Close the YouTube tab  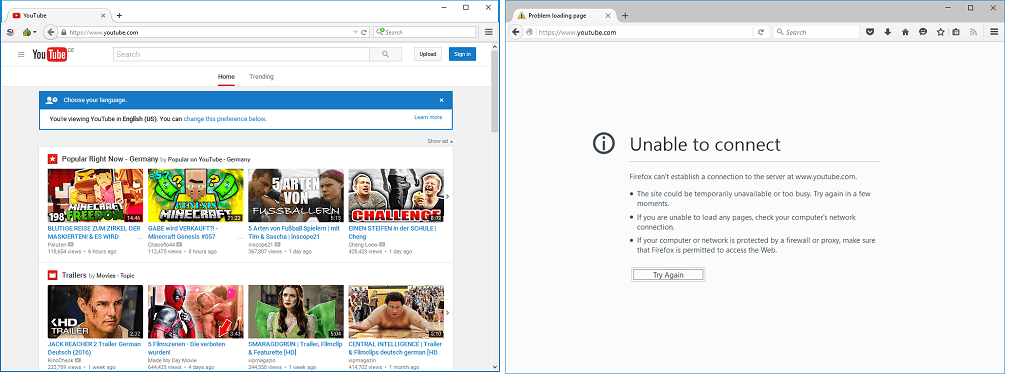pos(103,15)
